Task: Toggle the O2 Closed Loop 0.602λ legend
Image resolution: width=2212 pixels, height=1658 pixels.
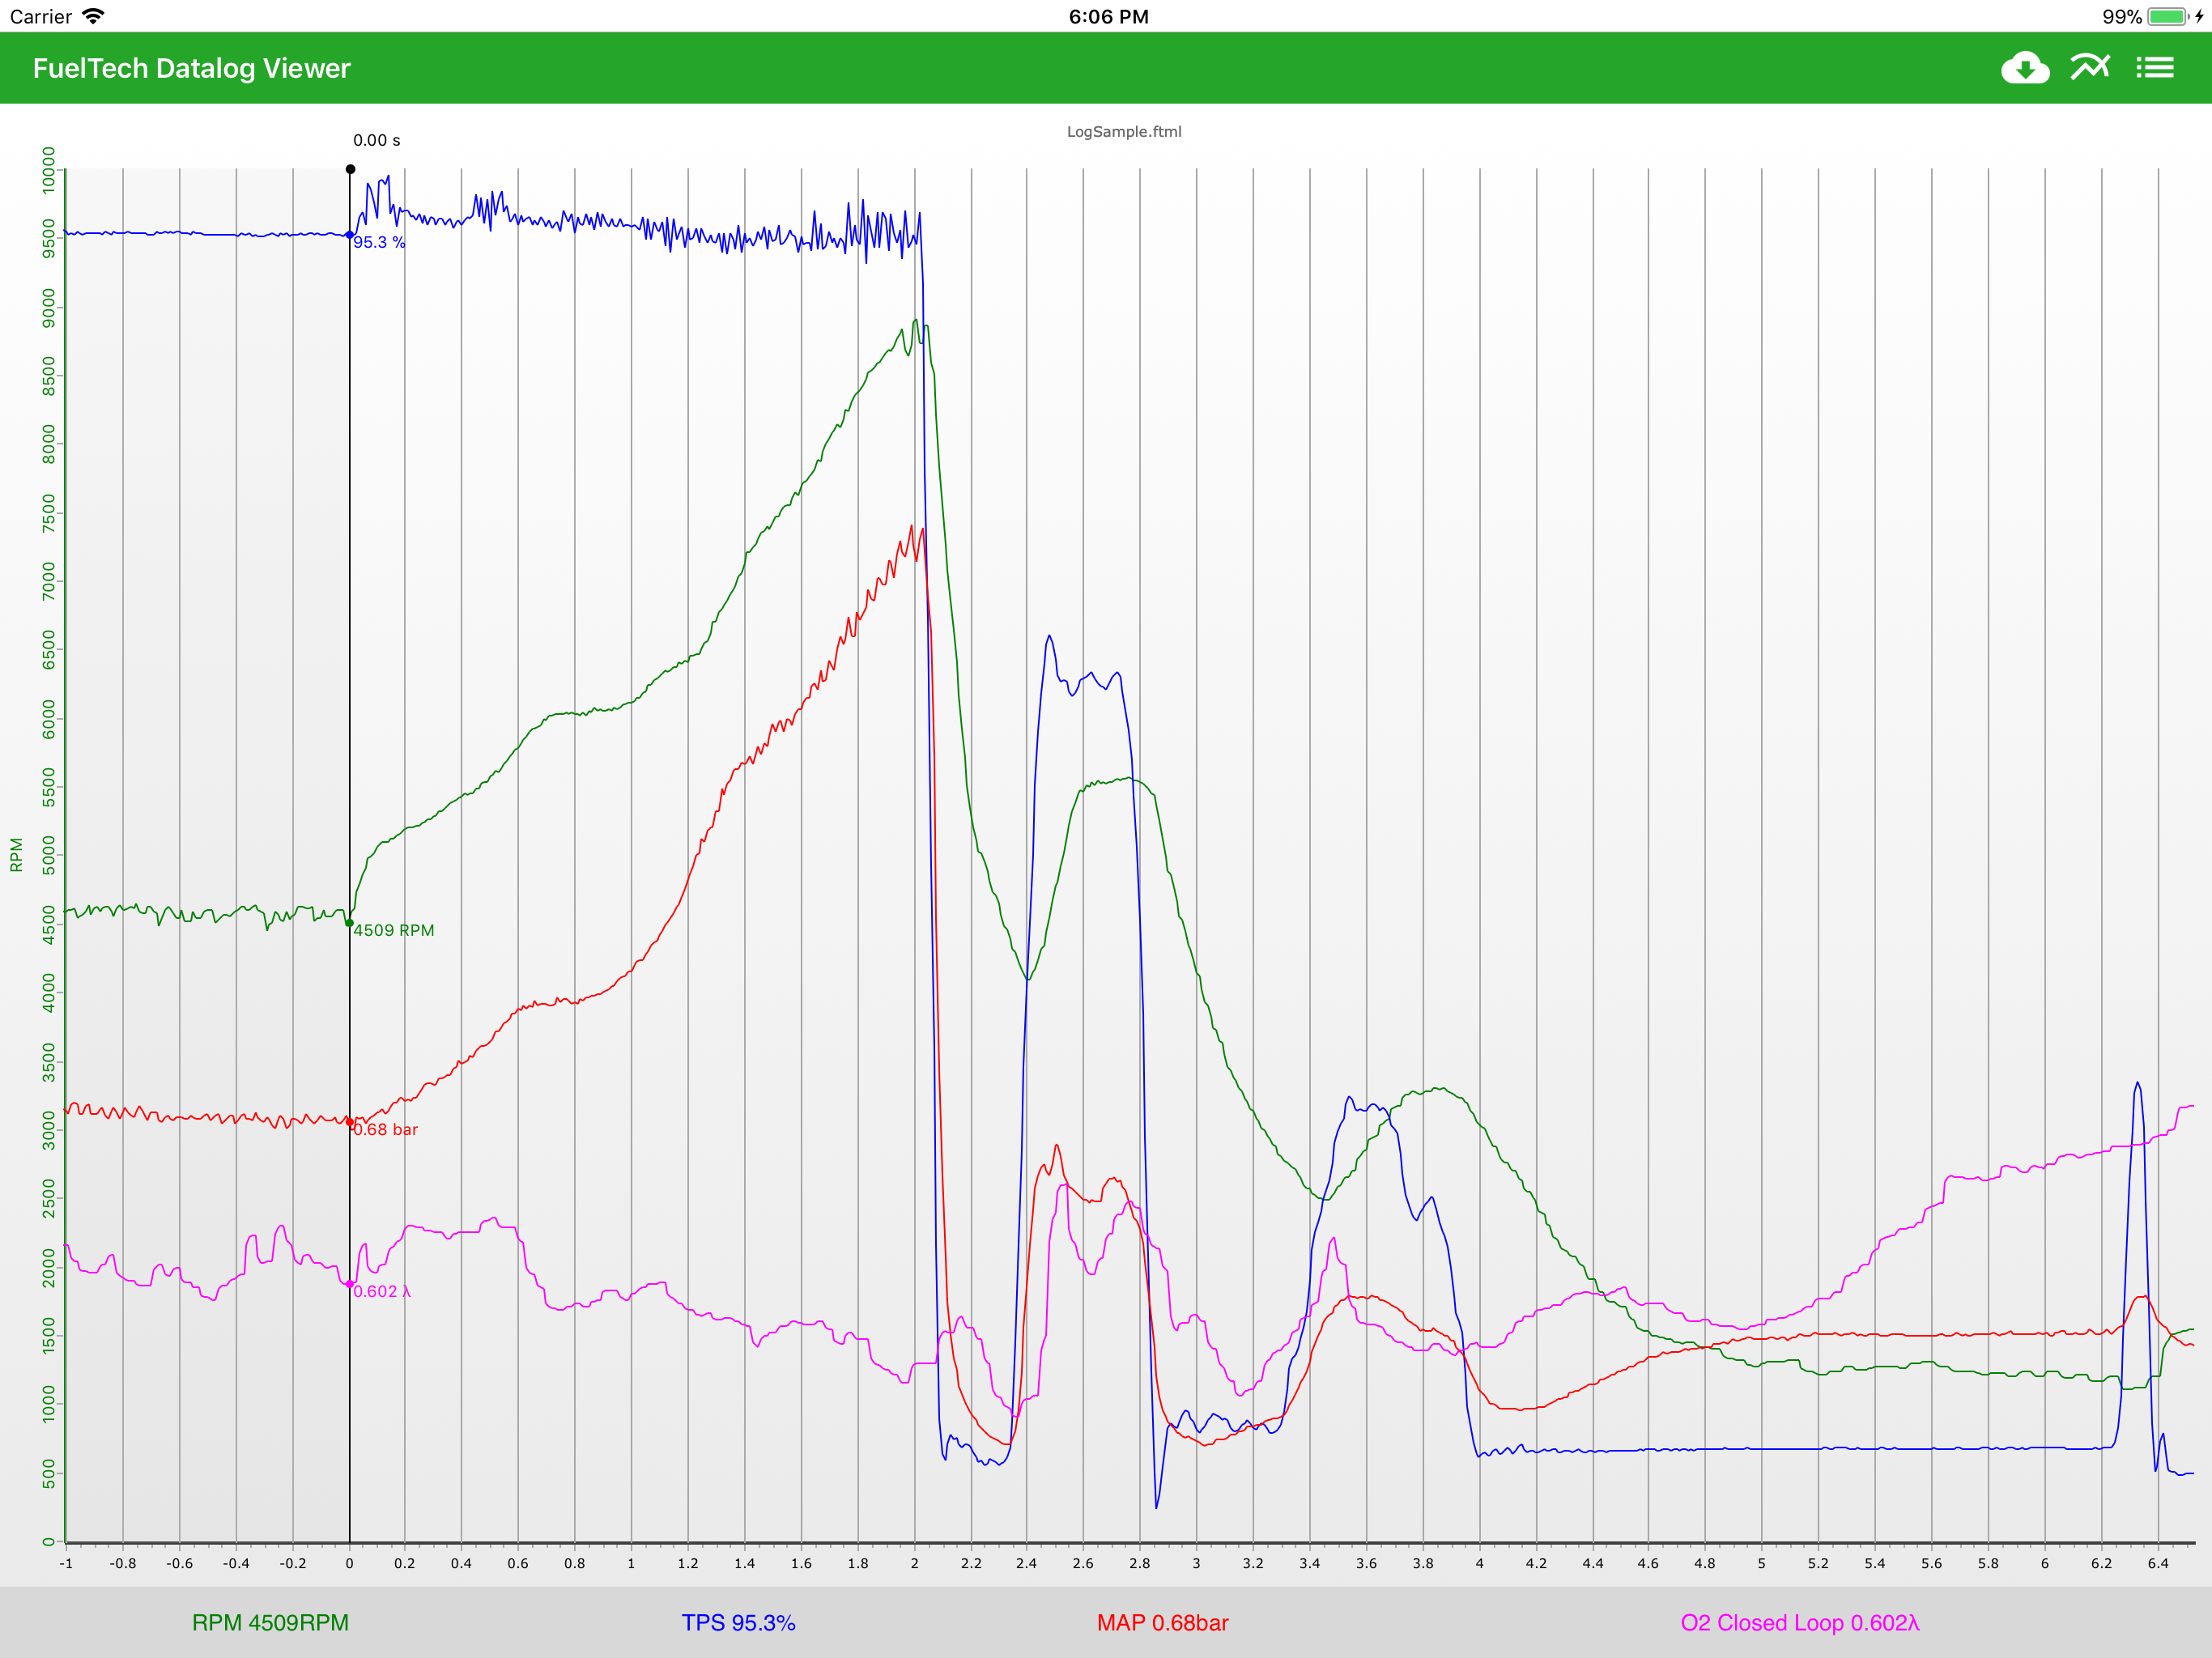Action: (1799, 1623)
